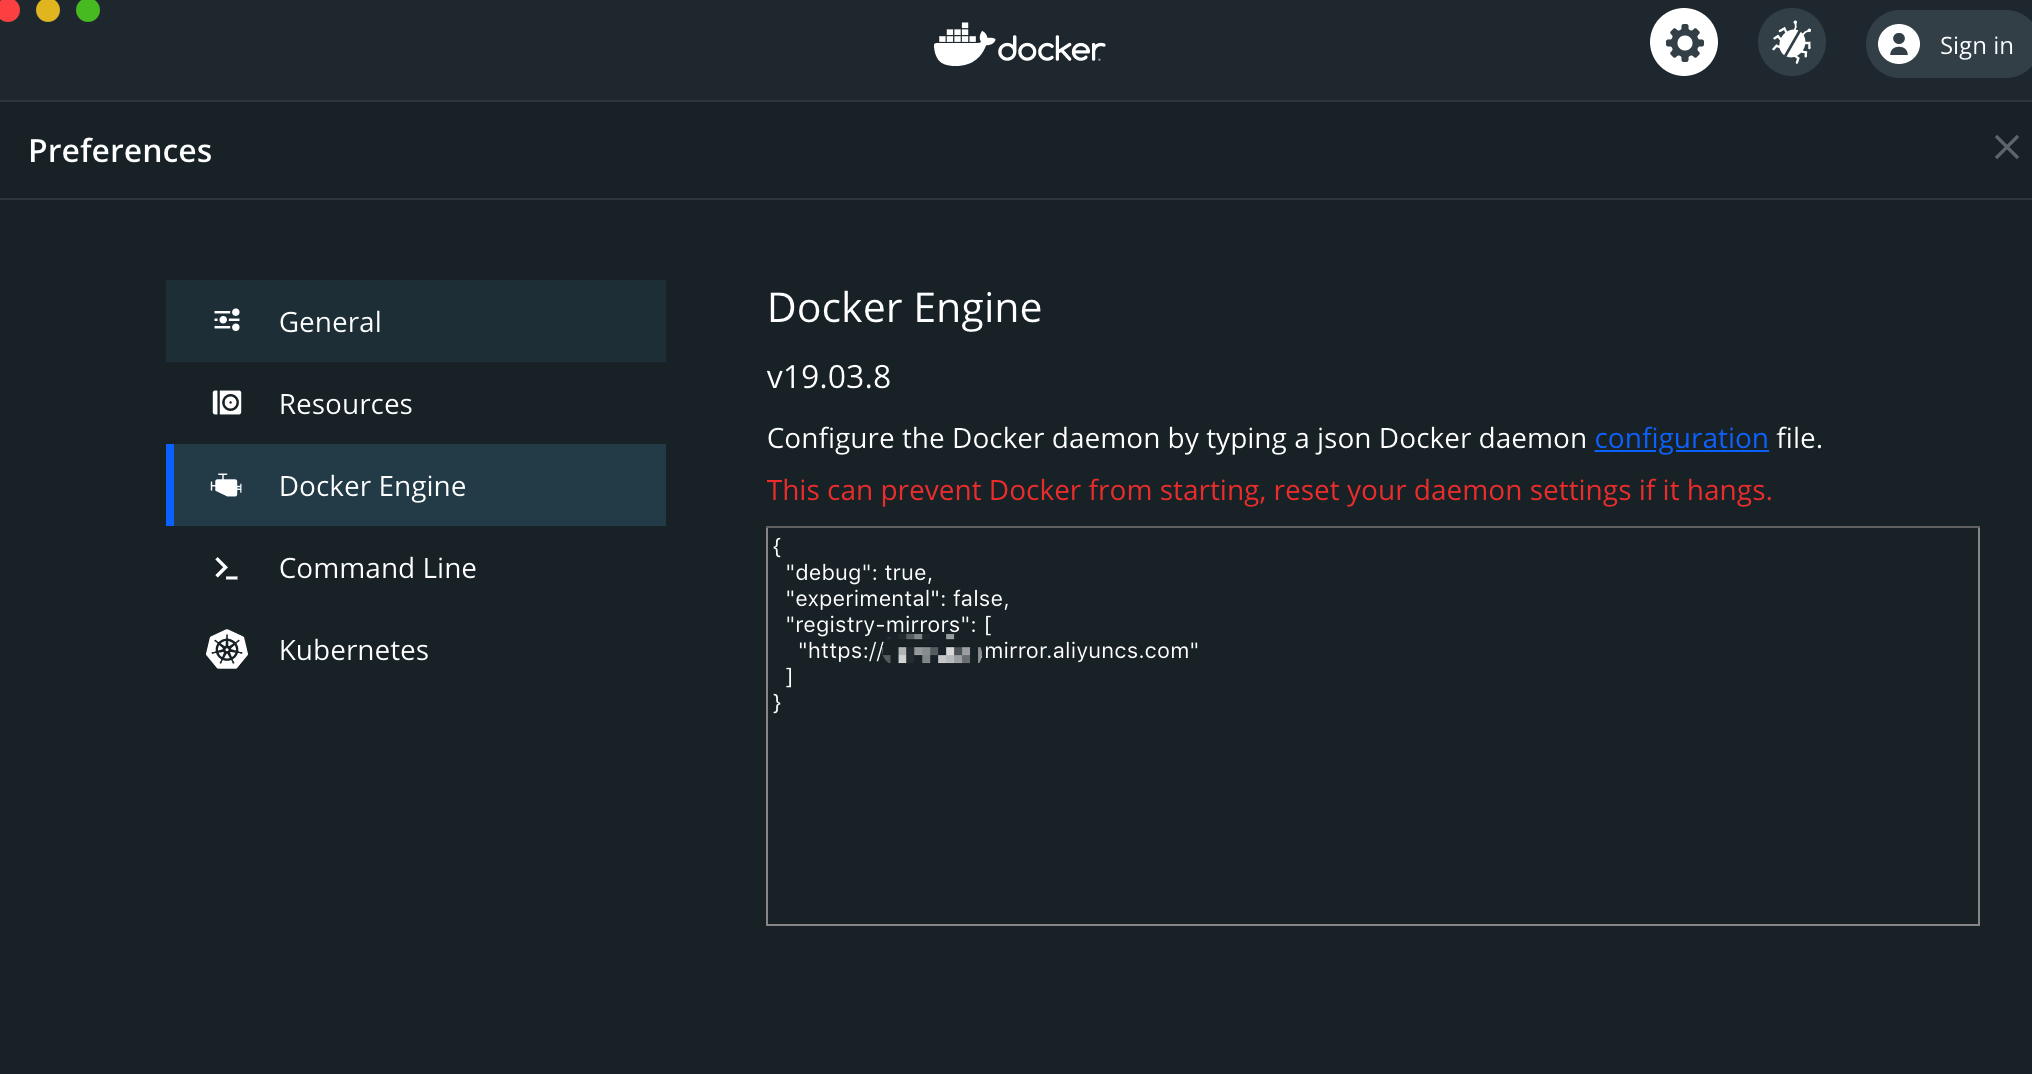Screen dimensions: 2032x1074
Task: Click the v19.03.8 version text
Action: (828, 377)
